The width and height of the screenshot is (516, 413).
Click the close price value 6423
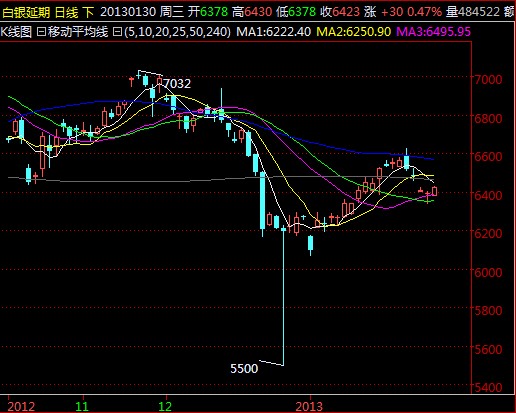point(346,12)
